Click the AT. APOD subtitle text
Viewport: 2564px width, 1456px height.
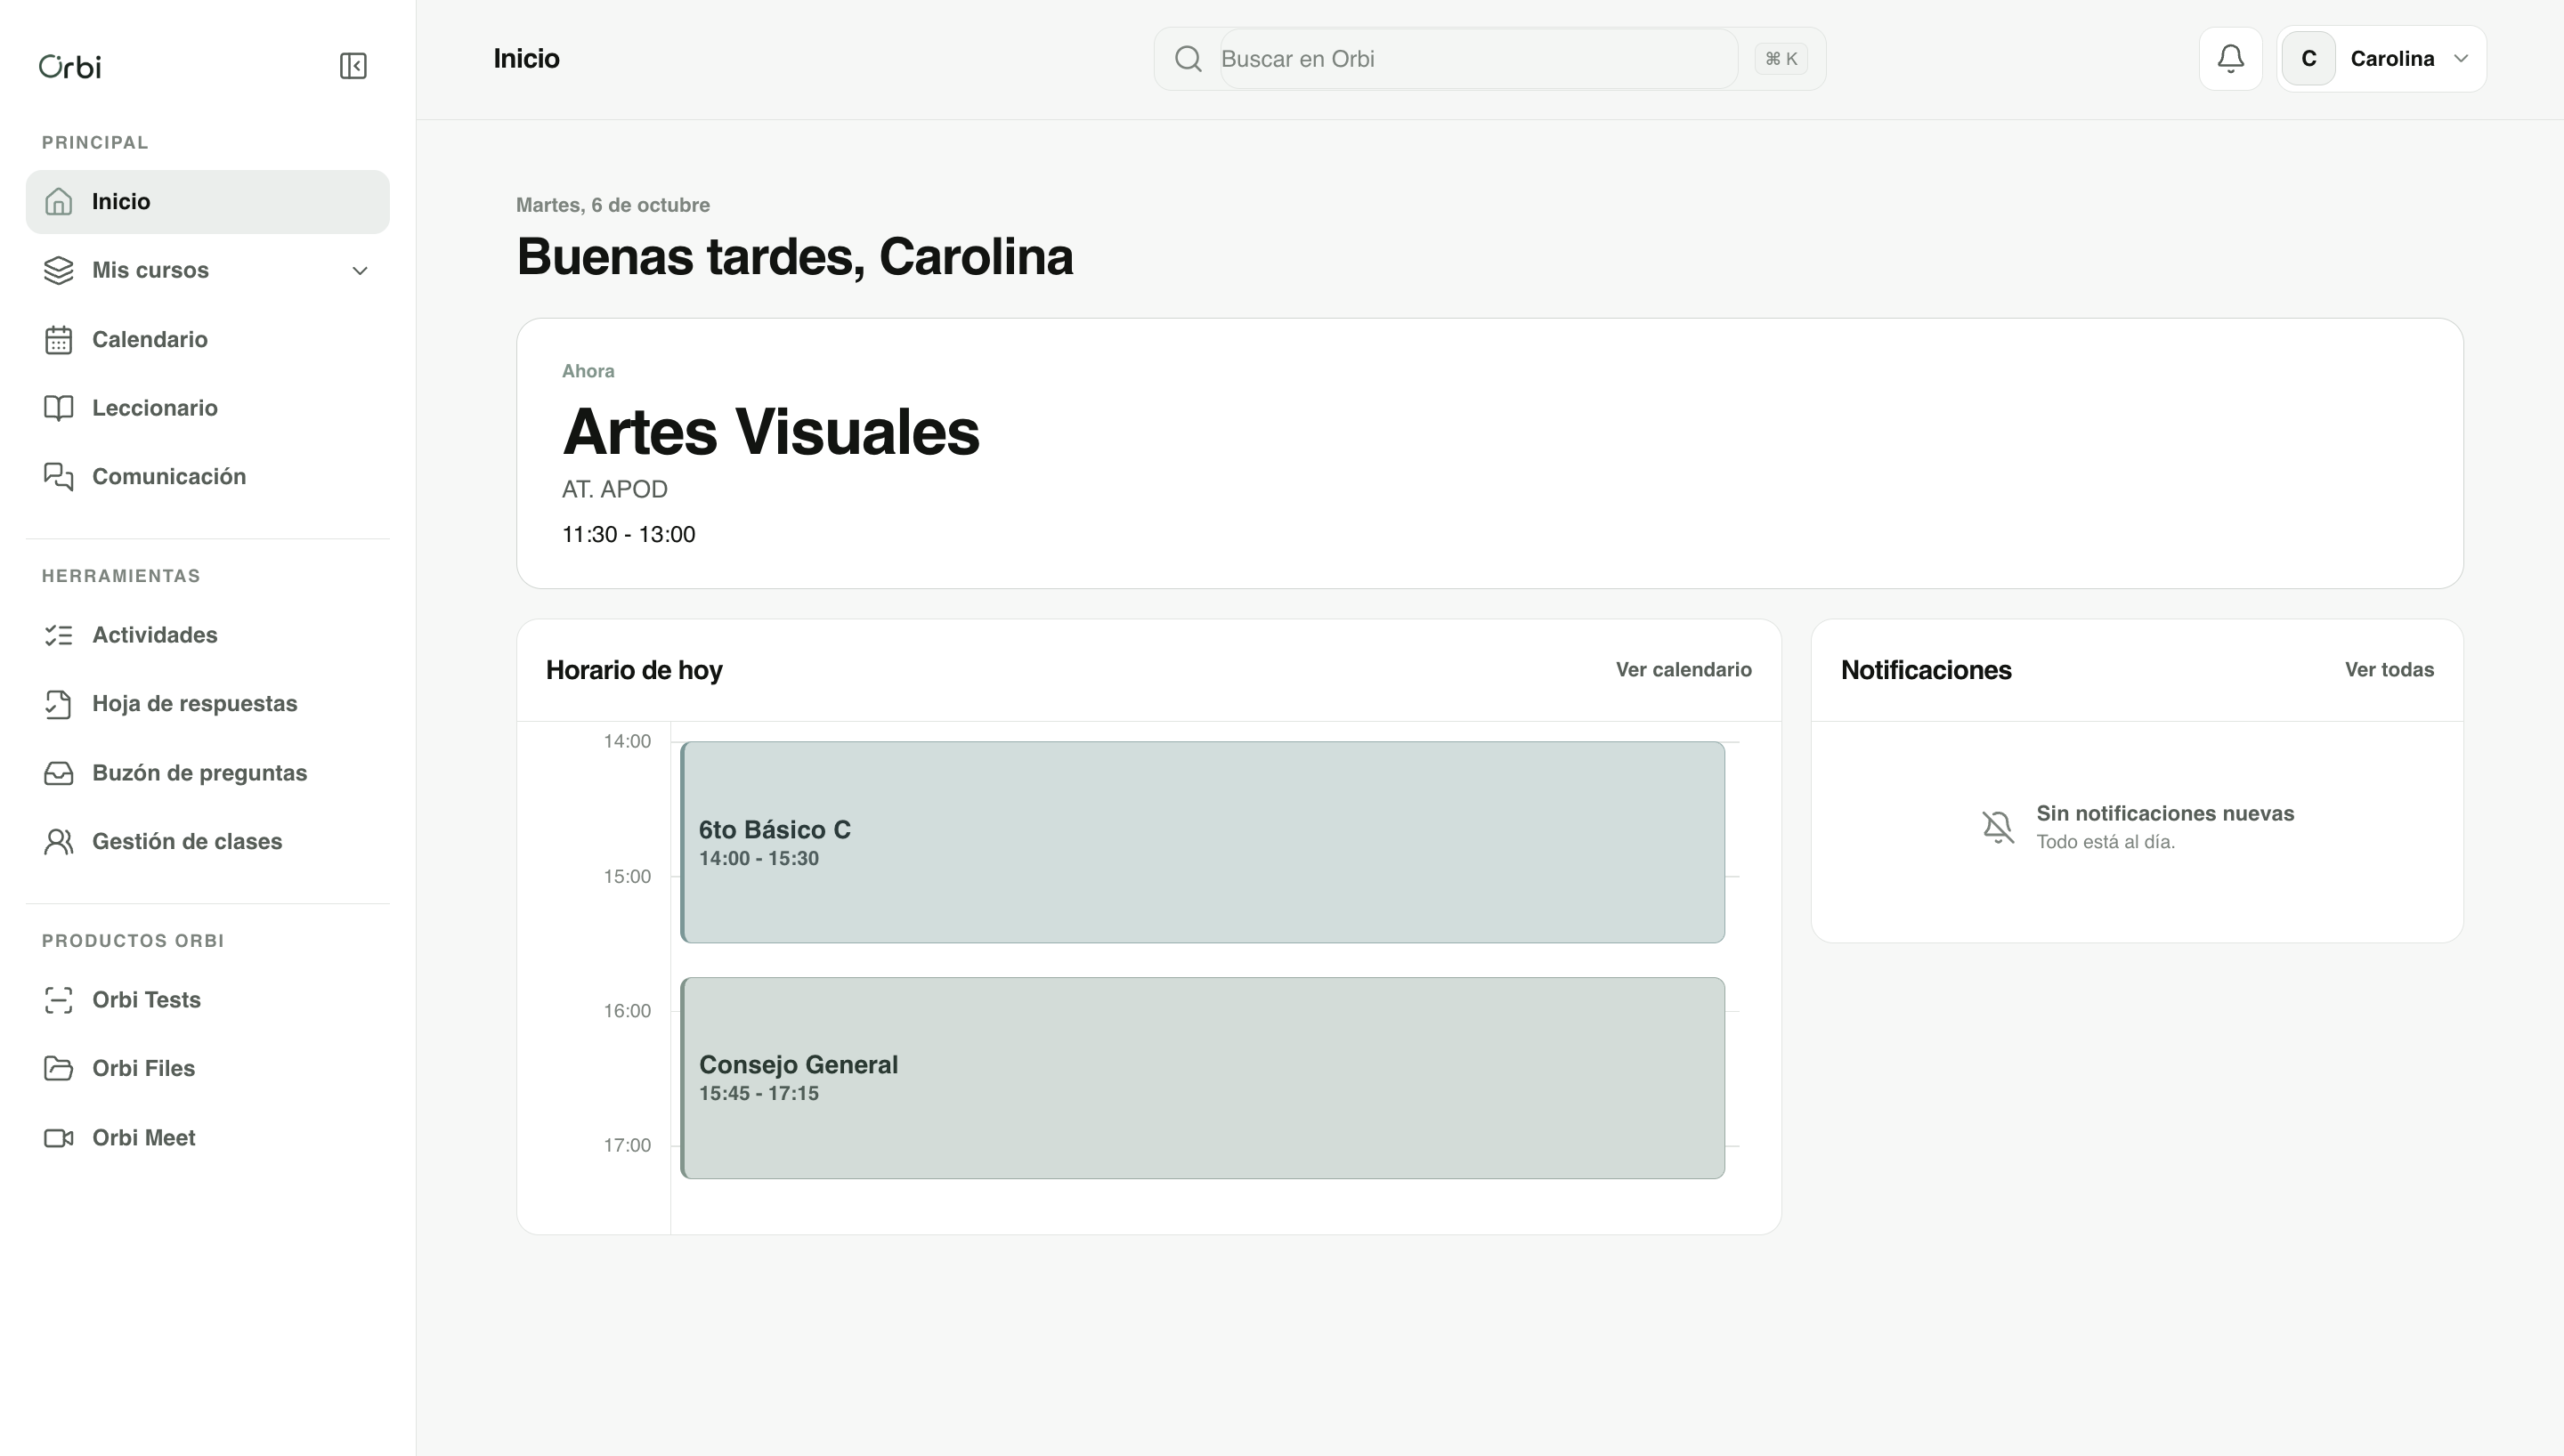[614, 489]
